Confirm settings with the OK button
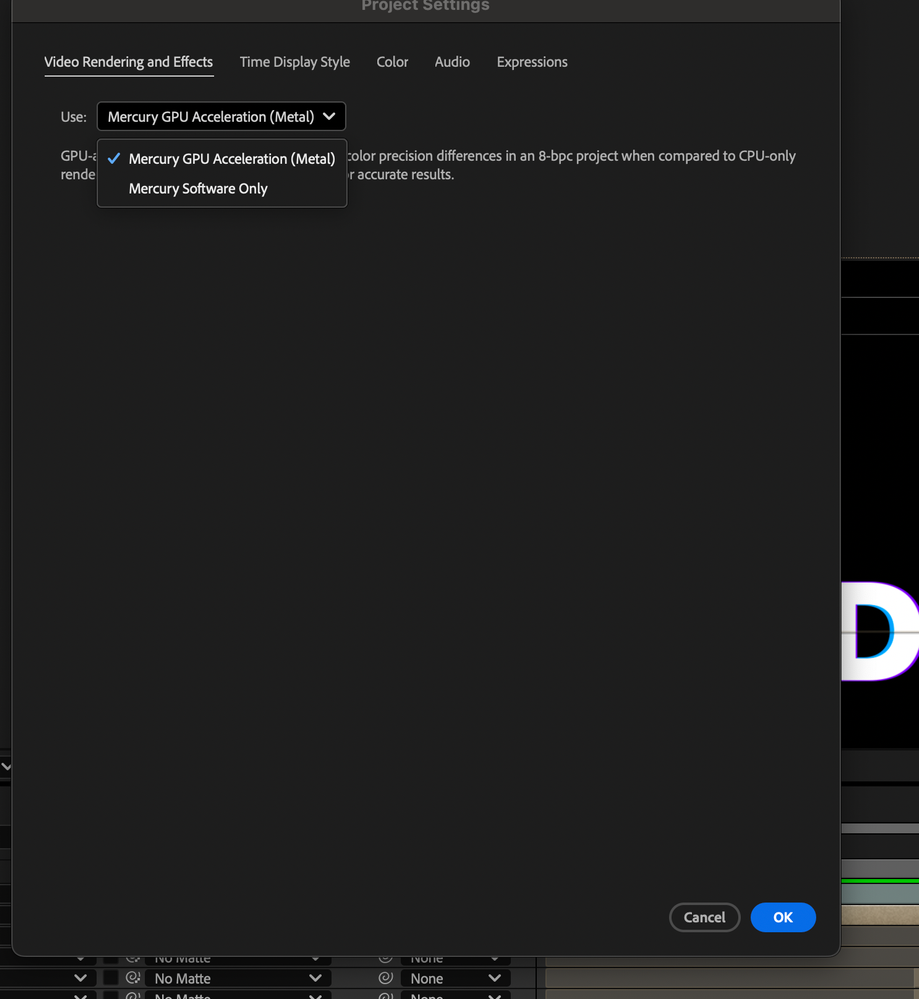Image resolution: width=919 pixels, height=999 pixels. point(783,917)
